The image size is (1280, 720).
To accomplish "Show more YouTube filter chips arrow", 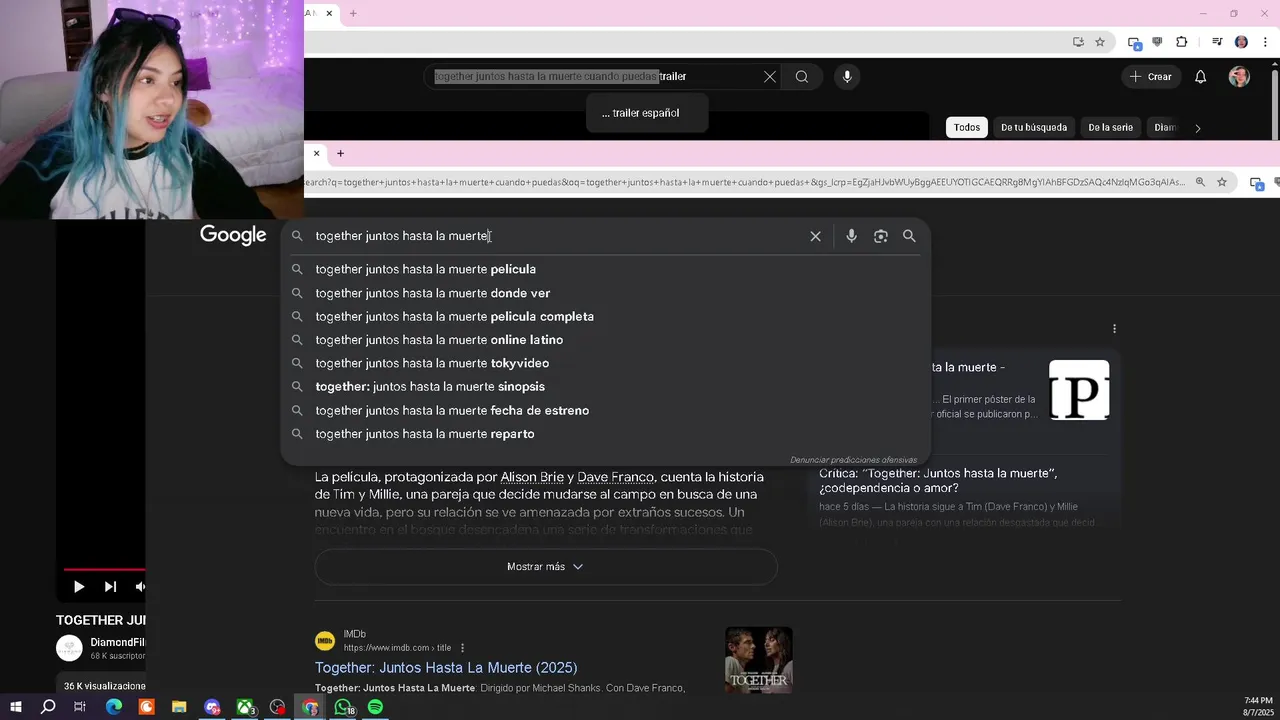I will click(x=1197, y=128).
